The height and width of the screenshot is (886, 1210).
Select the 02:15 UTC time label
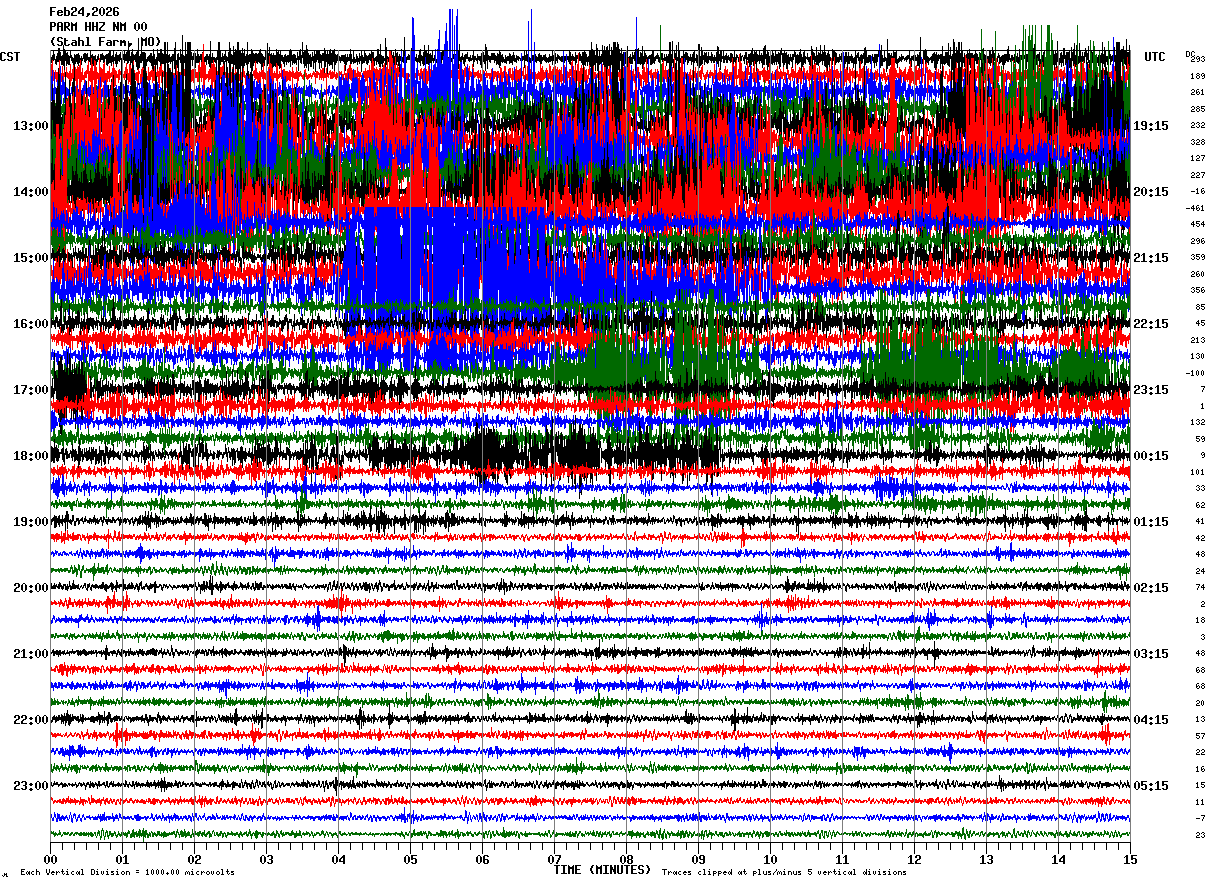(1151, 588)
